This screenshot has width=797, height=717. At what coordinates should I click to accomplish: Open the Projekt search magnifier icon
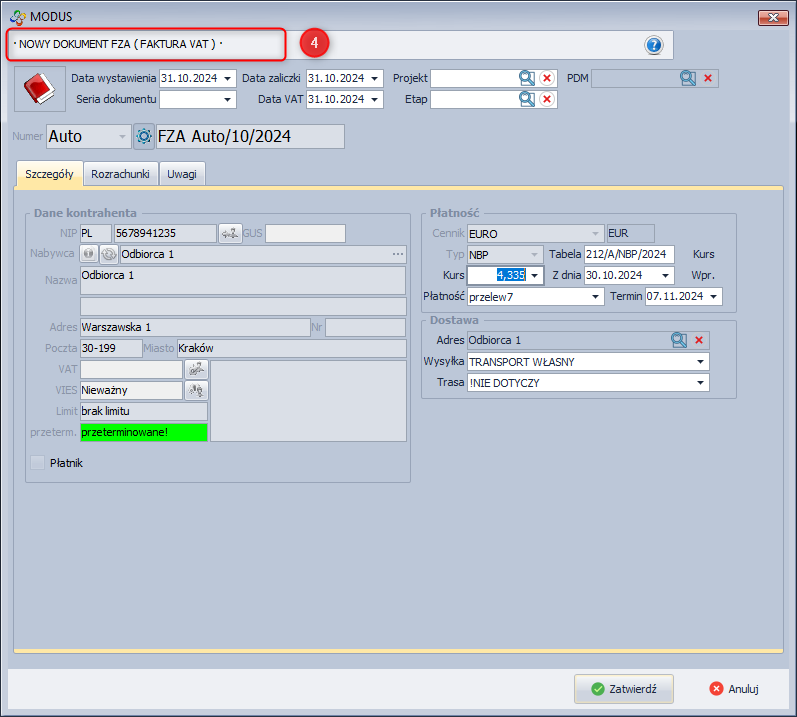527,78
